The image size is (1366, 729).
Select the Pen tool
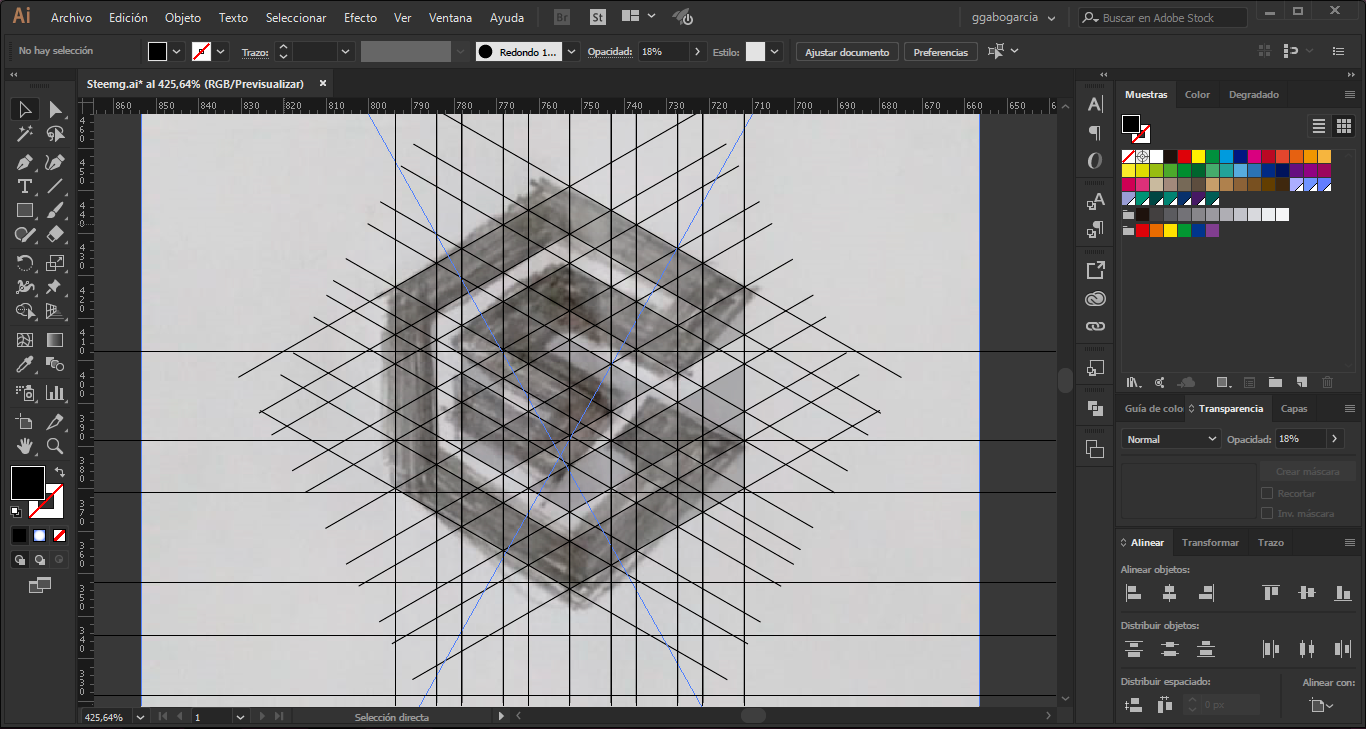tap(25, 162)
